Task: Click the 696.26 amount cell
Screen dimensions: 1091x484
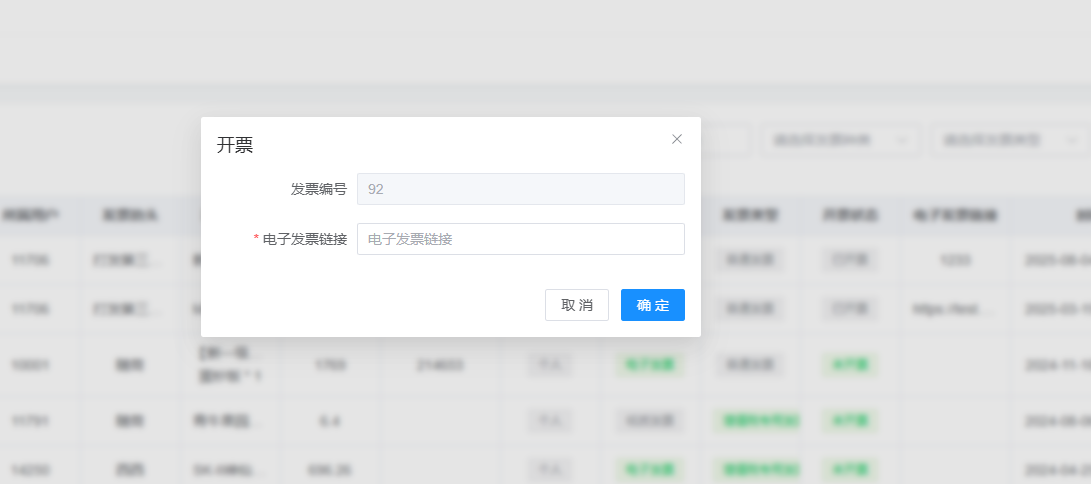Action: [x=329, y=468]
